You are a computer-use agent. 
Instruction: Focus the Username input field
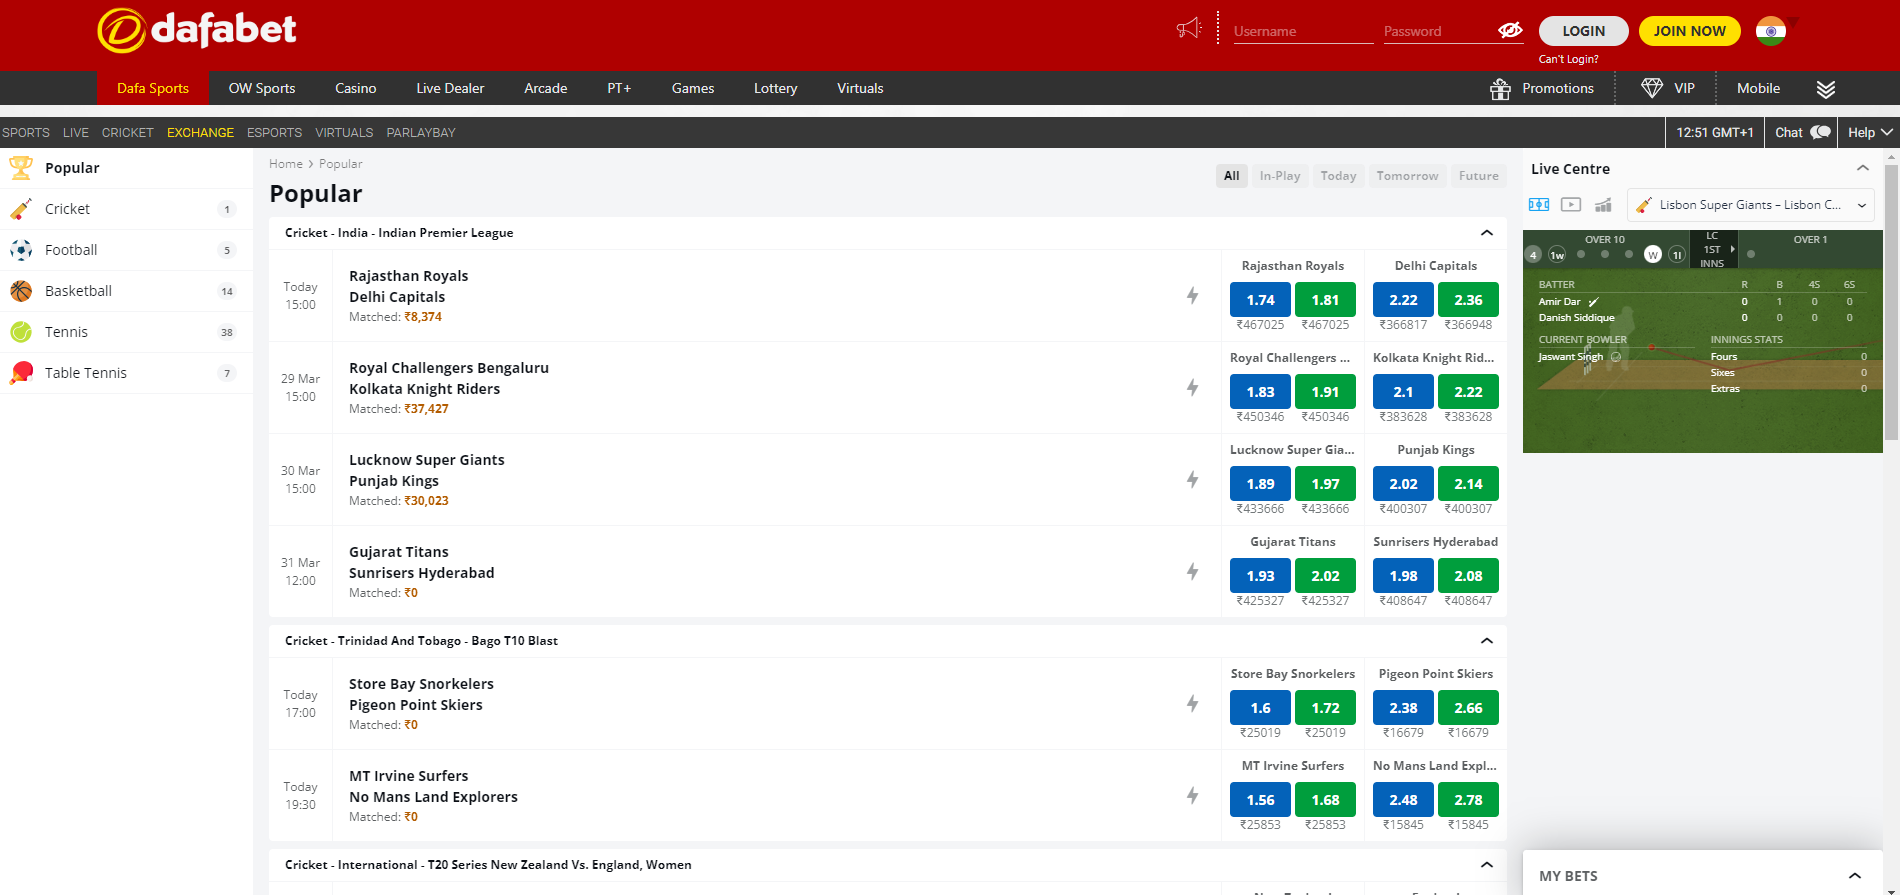(1303, 31)
